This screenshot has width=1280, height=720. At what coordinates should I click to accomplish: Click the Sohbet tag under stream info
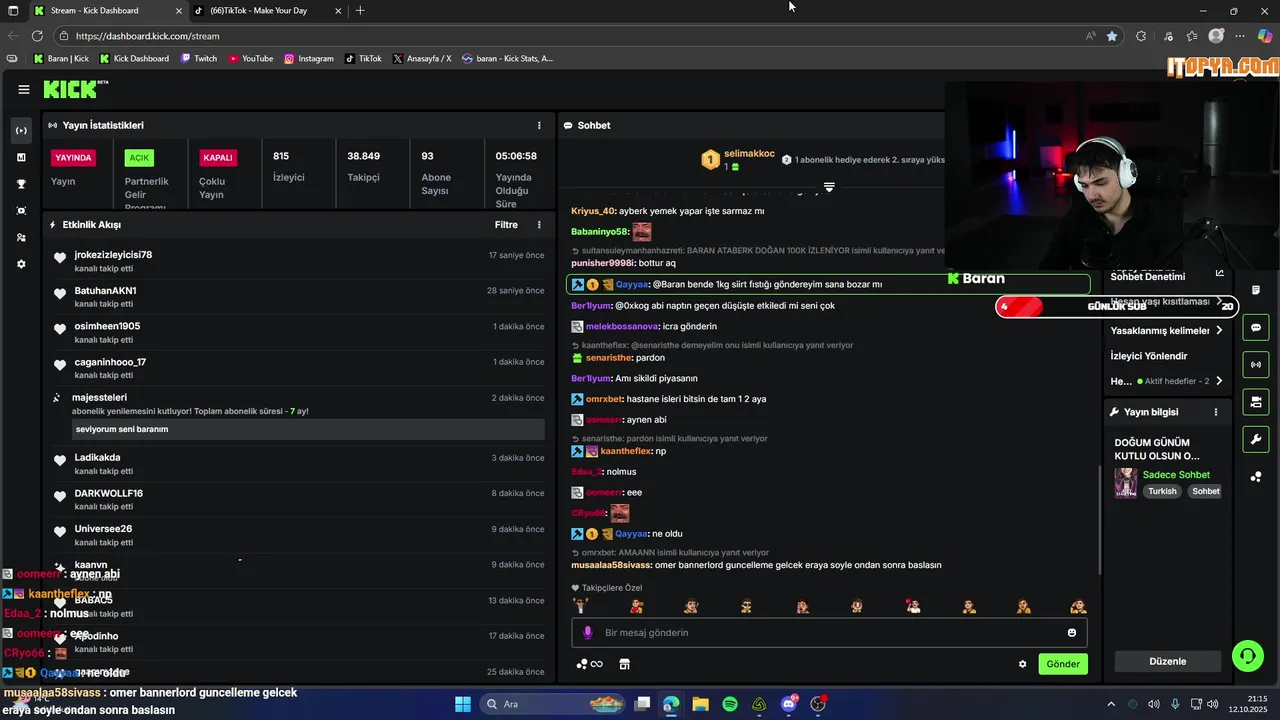click(x=1206, y=492)
